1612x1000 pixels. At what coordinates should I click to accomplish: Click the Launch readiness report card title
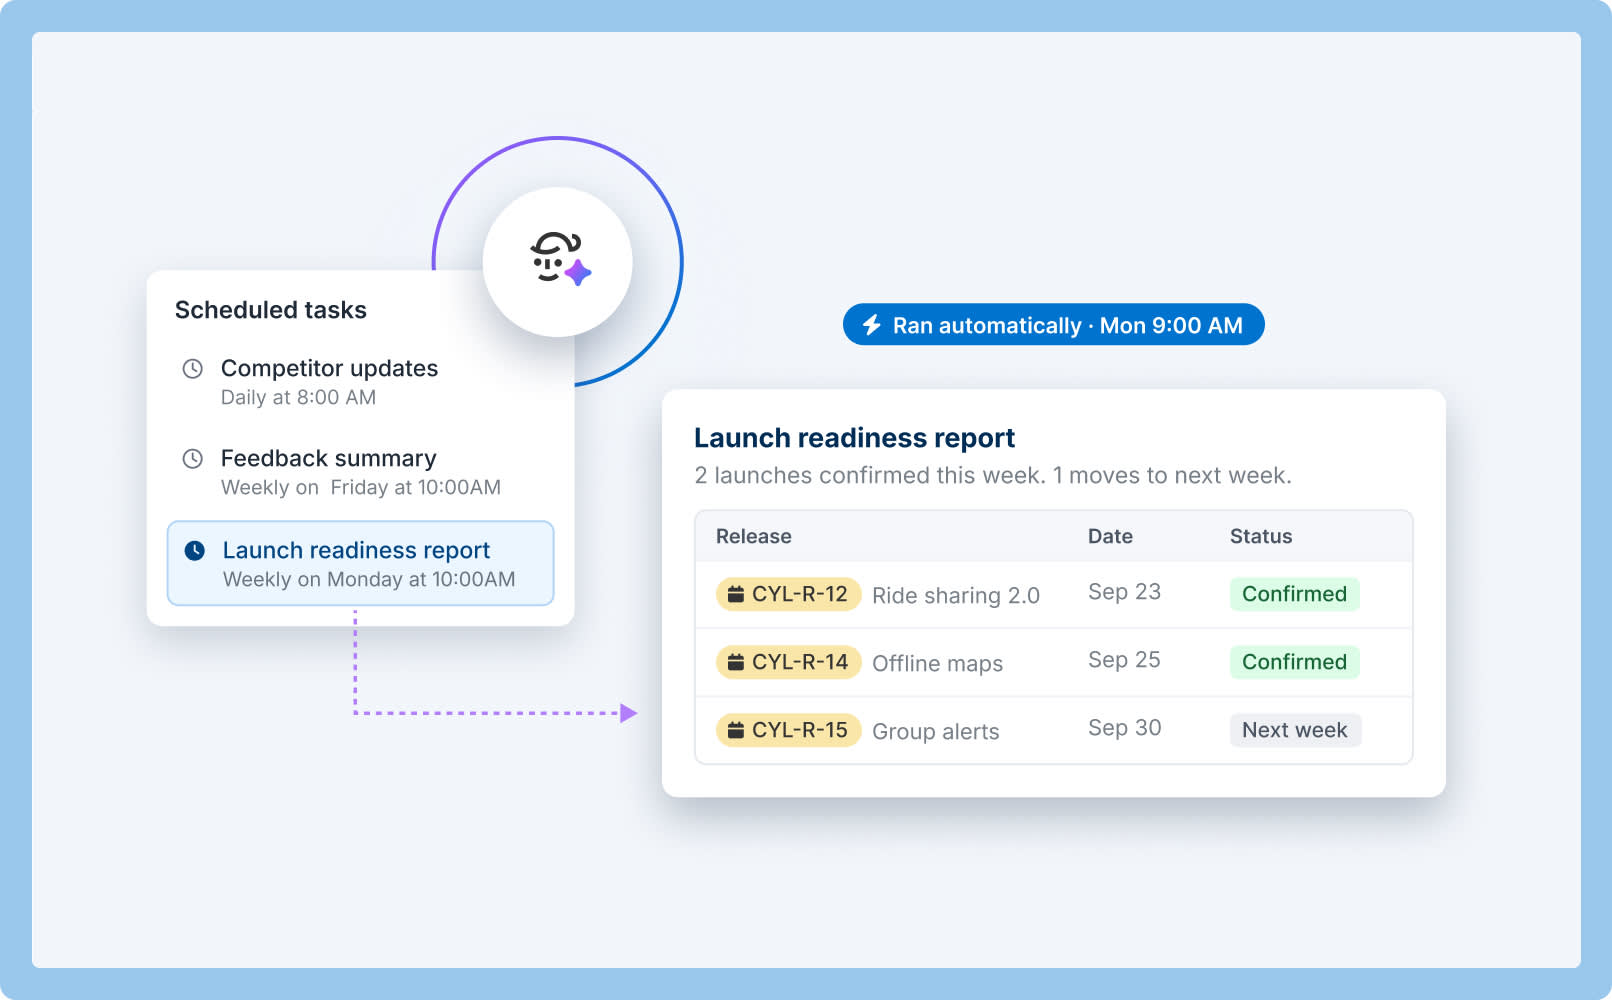854,438
